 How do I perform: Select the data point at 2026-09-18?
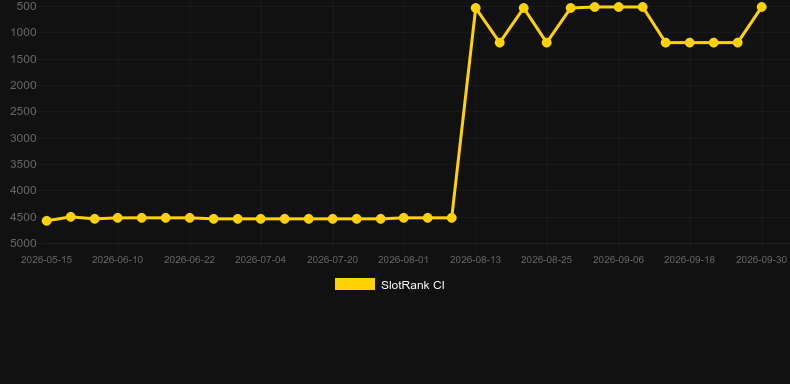tap(690, 43)
